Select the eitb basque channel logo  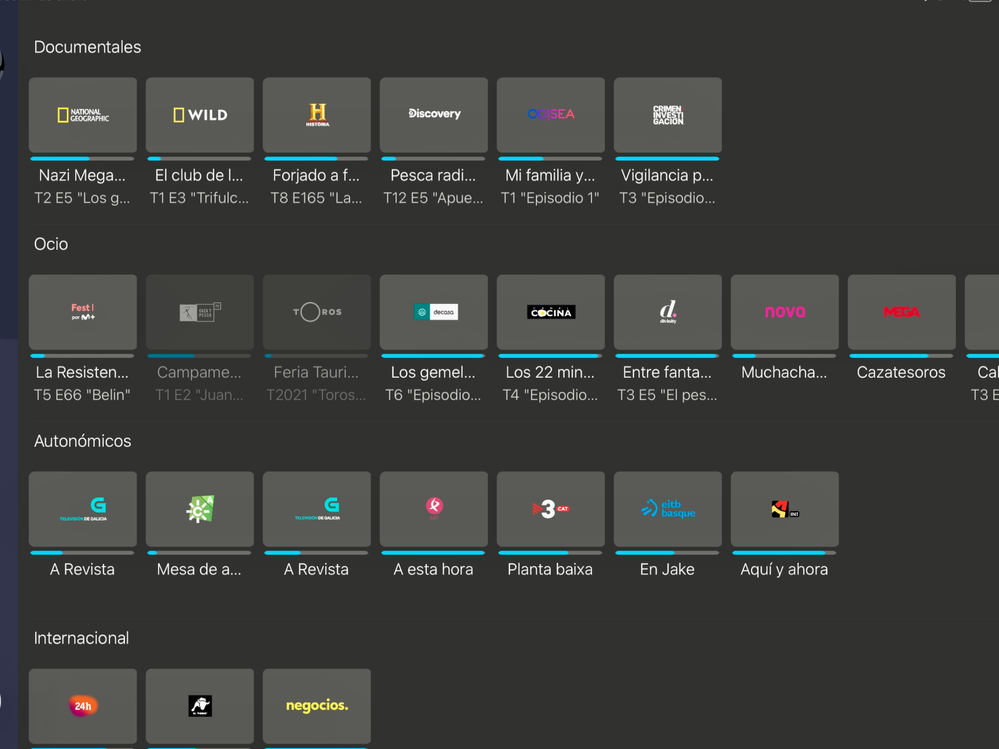(667, 508)
